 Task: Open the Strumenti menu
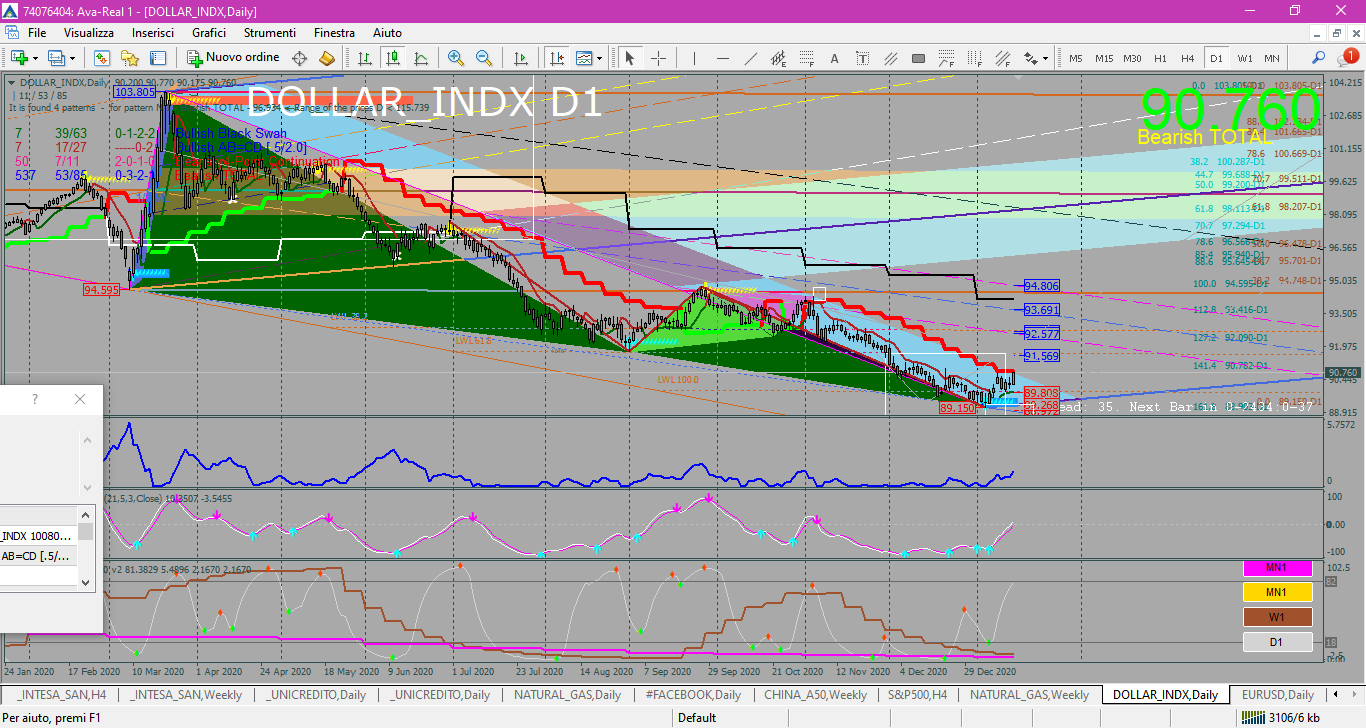269,33
